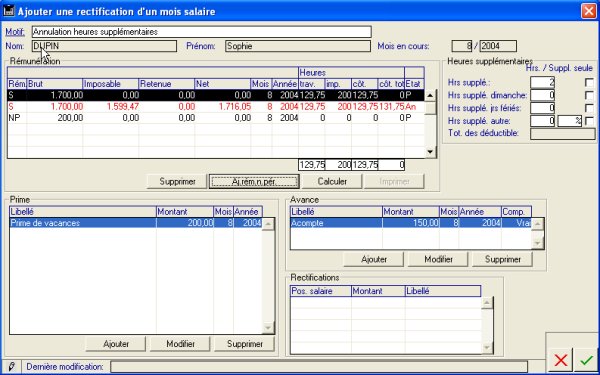The width and height of the screenshot is (600, 375).
Task: Click Prime list scrollbar up arrow
Action: tap(268, 224)
